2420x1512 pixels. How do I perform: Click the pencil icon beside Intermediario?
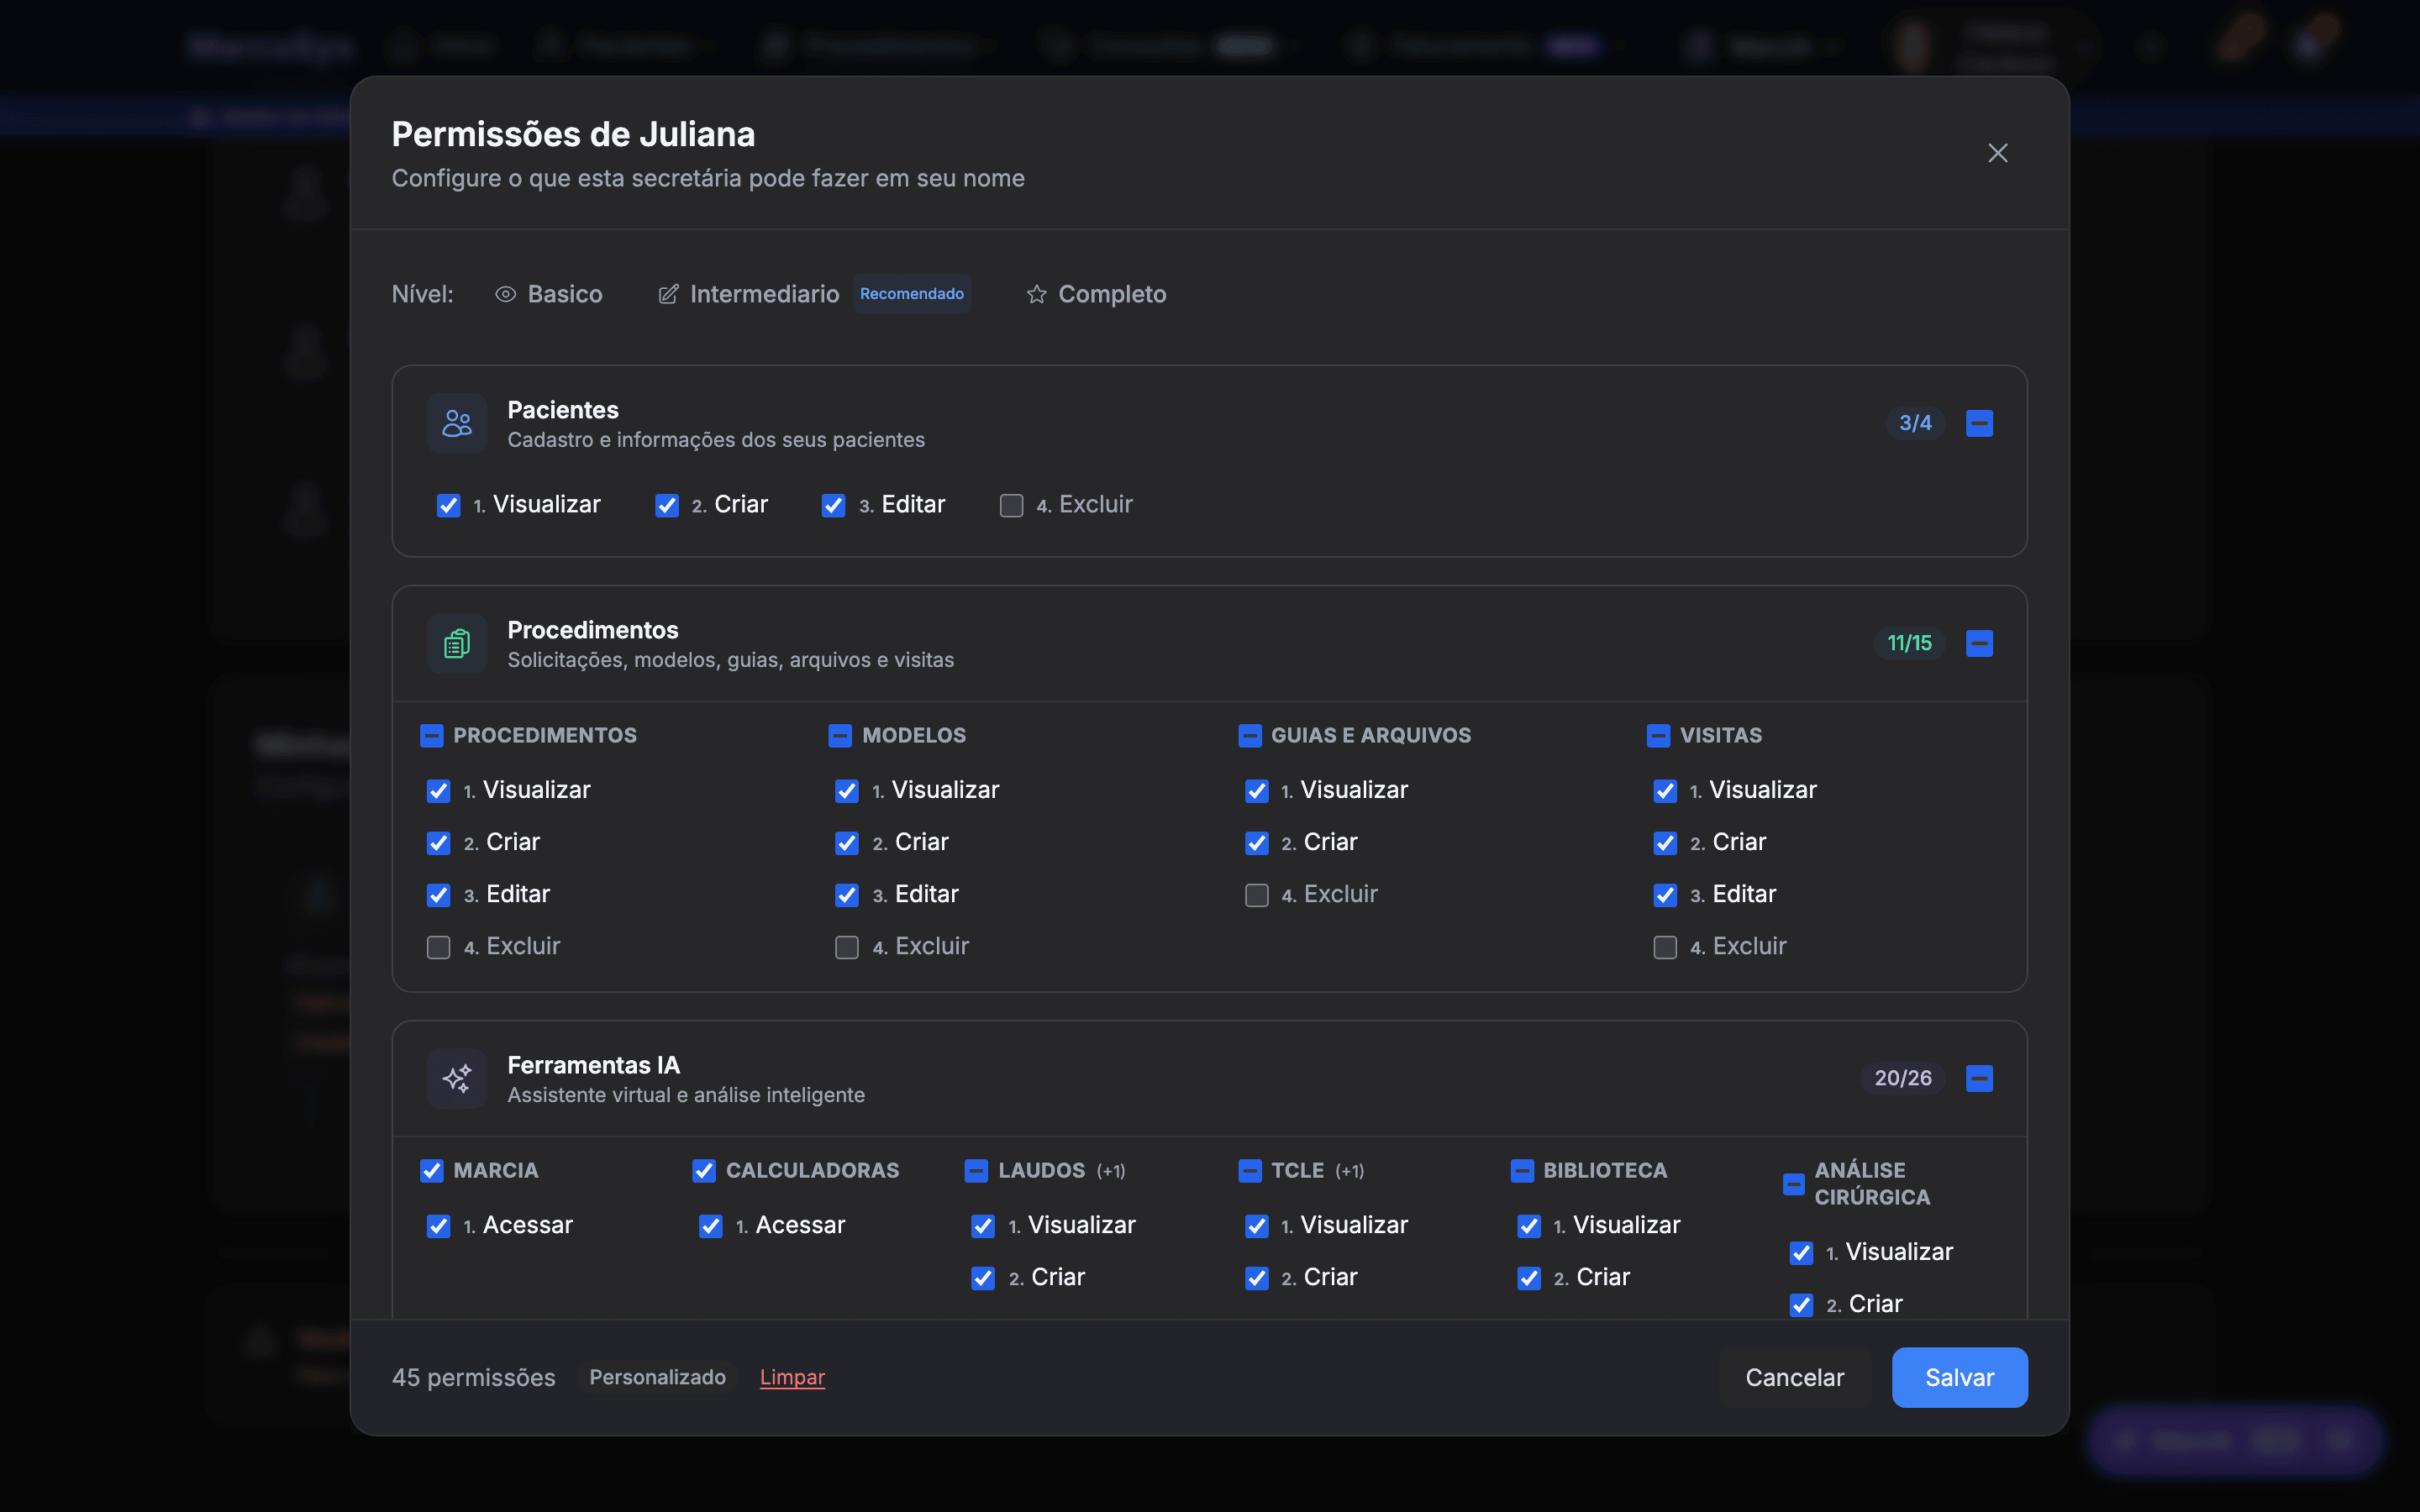668,294
